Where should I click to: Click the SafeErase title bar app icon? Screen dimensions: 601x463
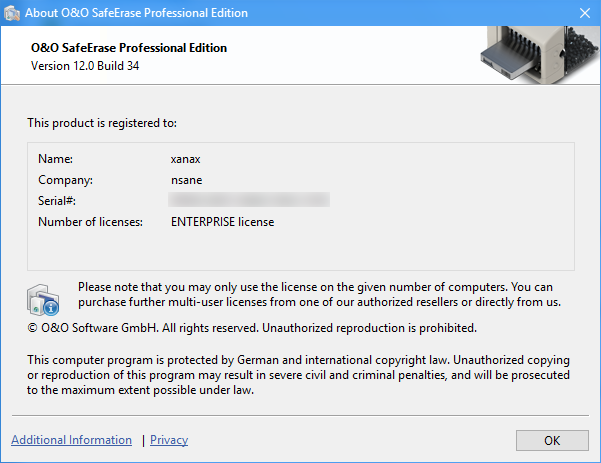click(x=14, y=13)
